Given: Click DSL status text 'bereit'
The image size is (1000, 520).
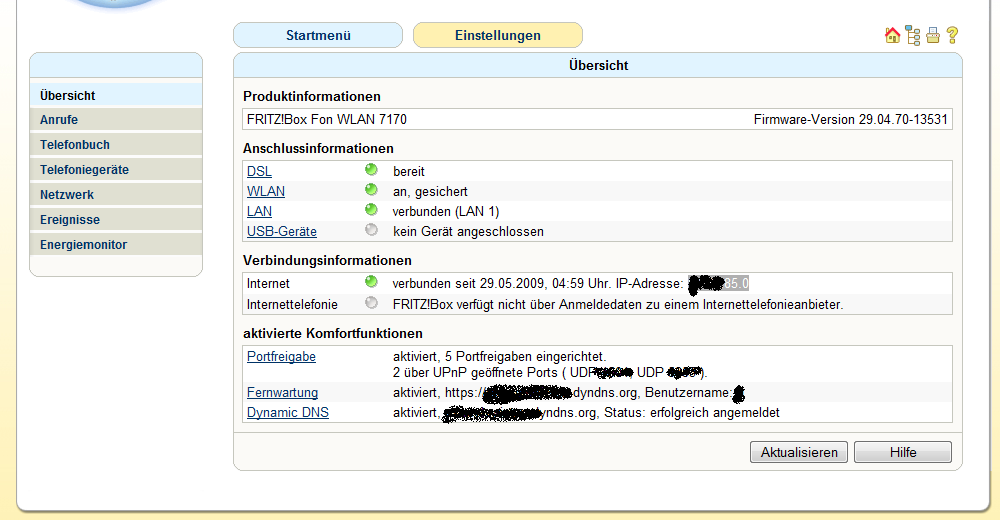Looking at the screenshot, I should pyautogui.click(x=409, y=171).
